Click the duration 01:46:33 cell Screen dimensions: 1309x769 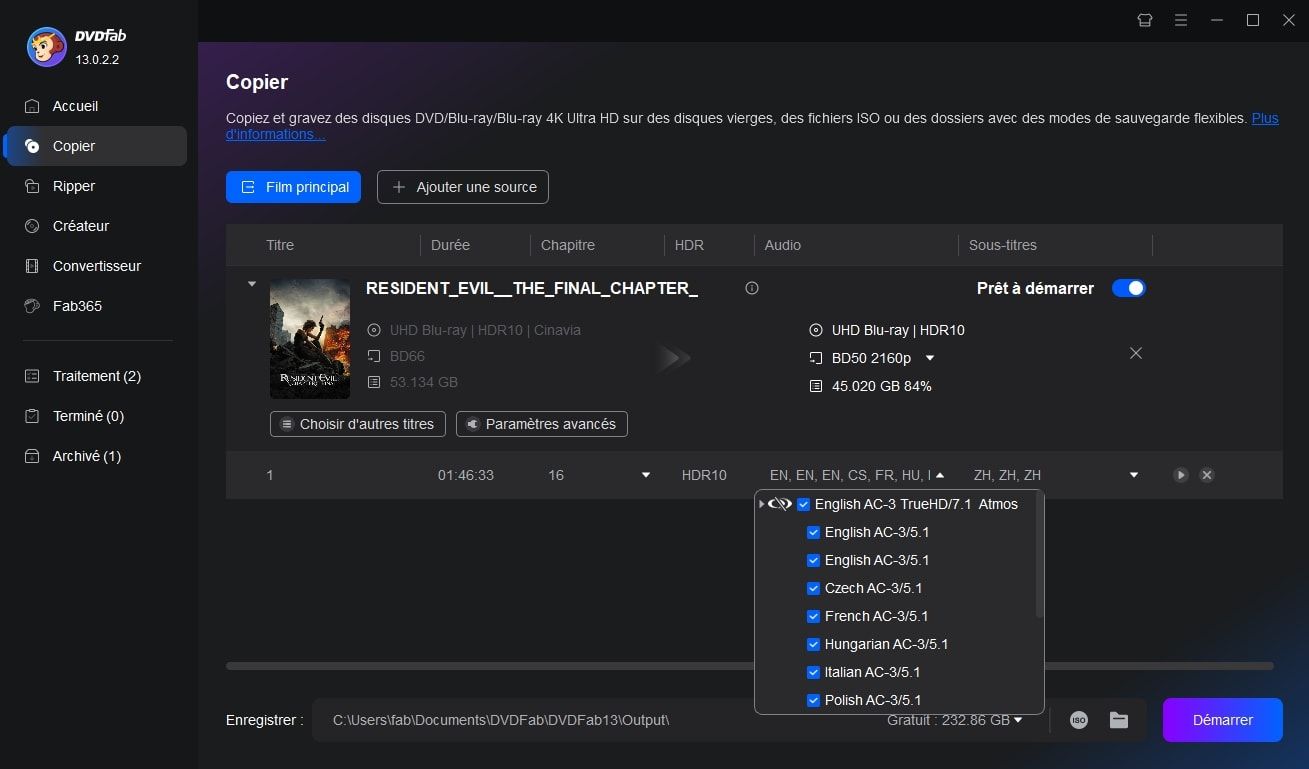(466, 475)
